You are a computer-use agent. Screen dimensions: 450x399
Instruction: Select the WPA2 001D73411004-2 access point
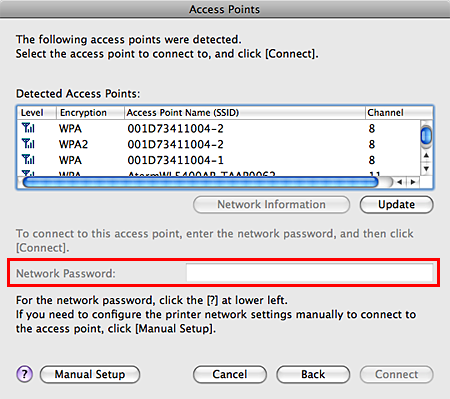(219, 144)
